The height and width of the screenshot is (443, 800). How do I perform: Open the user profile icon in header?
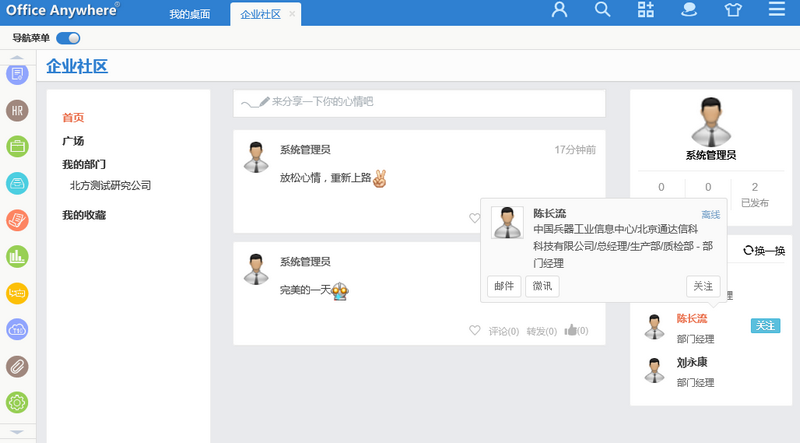(559, 11)
